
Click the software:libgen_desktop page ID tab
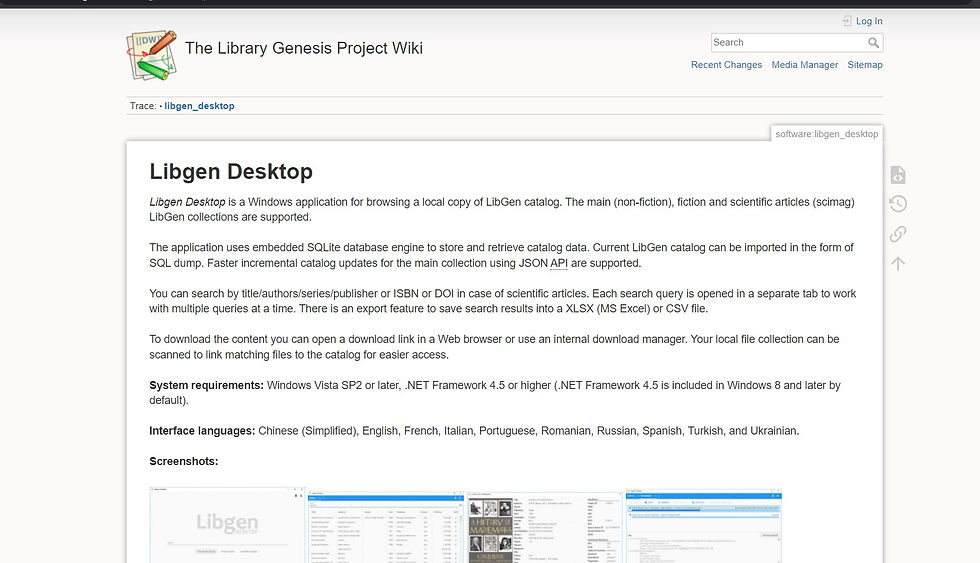pyautogui.click(x=826, y=134)
